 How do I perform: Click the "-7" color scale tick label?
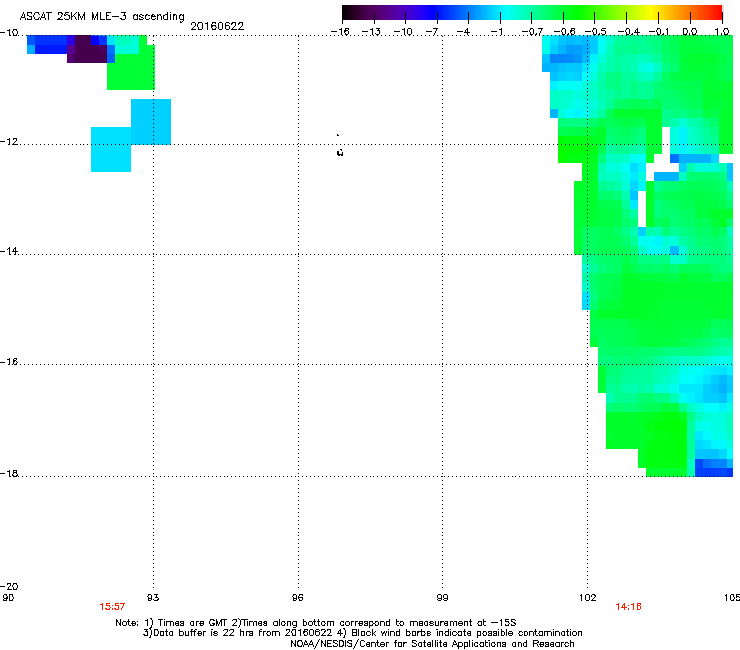(x=433, y=32)
